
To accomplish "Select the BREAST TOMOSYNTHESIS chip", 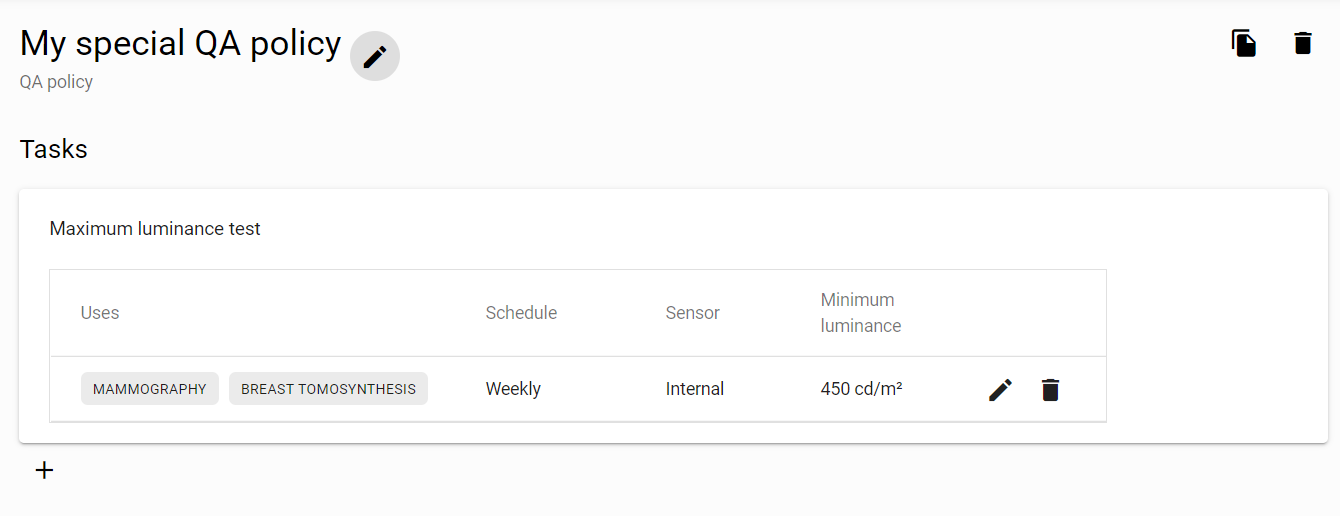I will tap(328, 389).
